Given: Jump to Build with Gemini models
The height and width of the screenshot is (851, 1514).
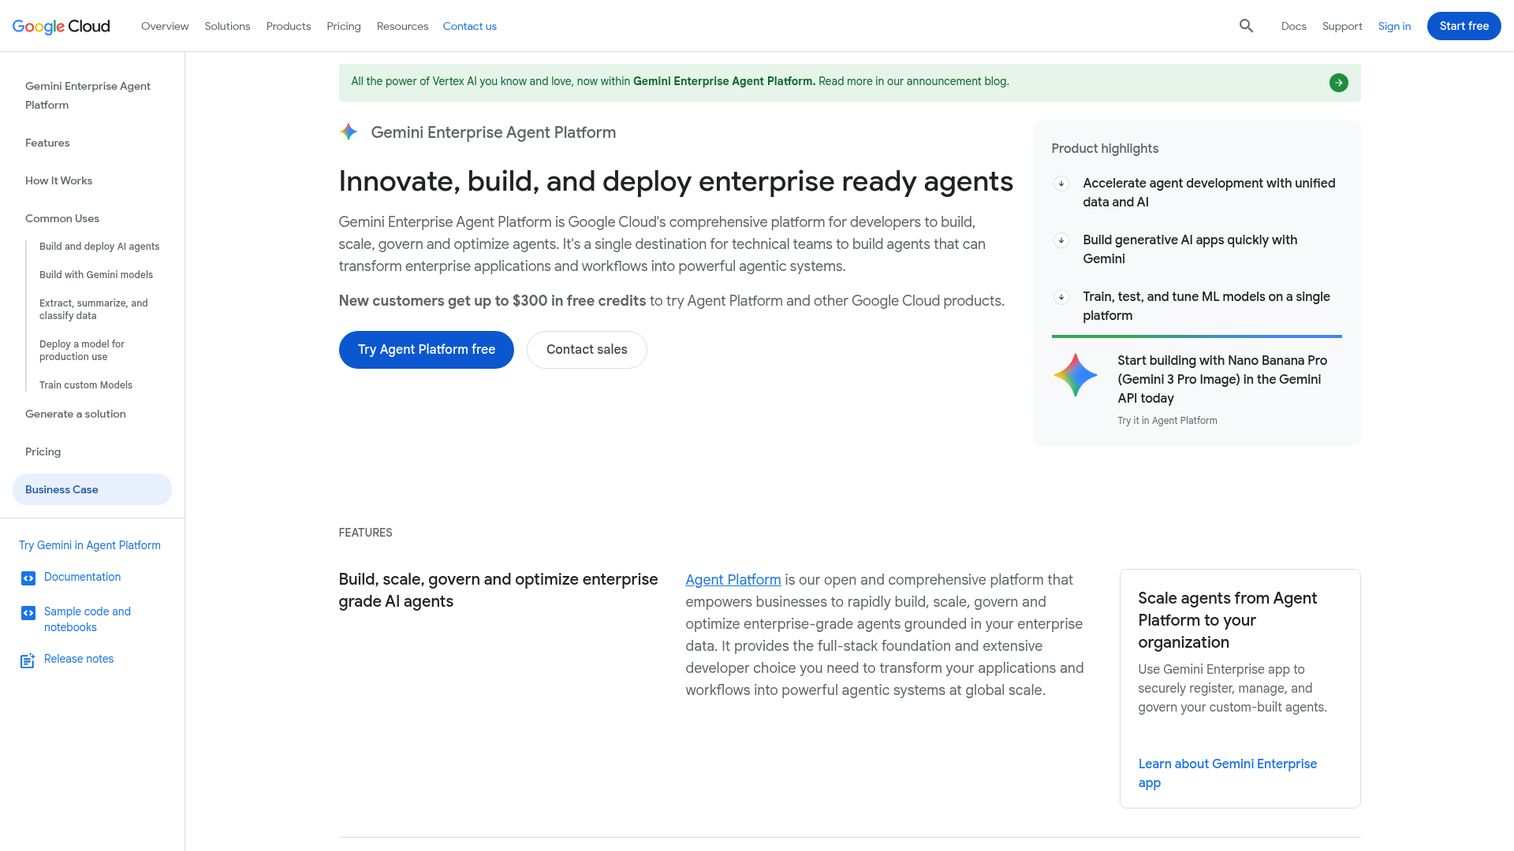Looking at the screenshot, I should (x=96, y=274).
